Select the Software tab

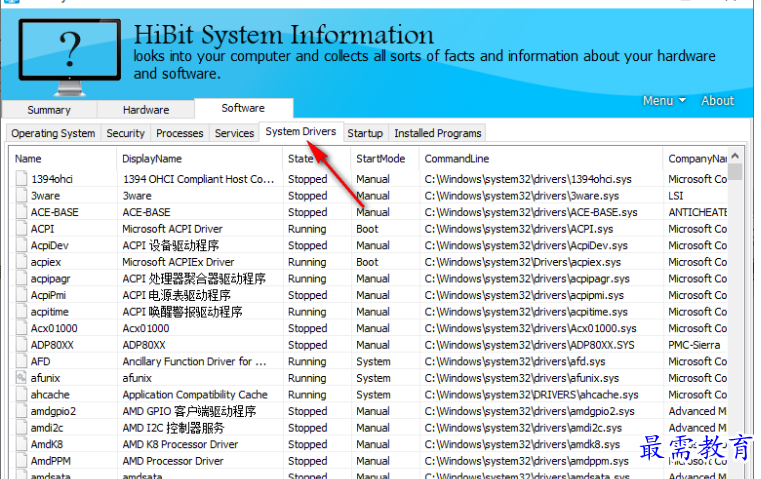click(x=243, y=108)
